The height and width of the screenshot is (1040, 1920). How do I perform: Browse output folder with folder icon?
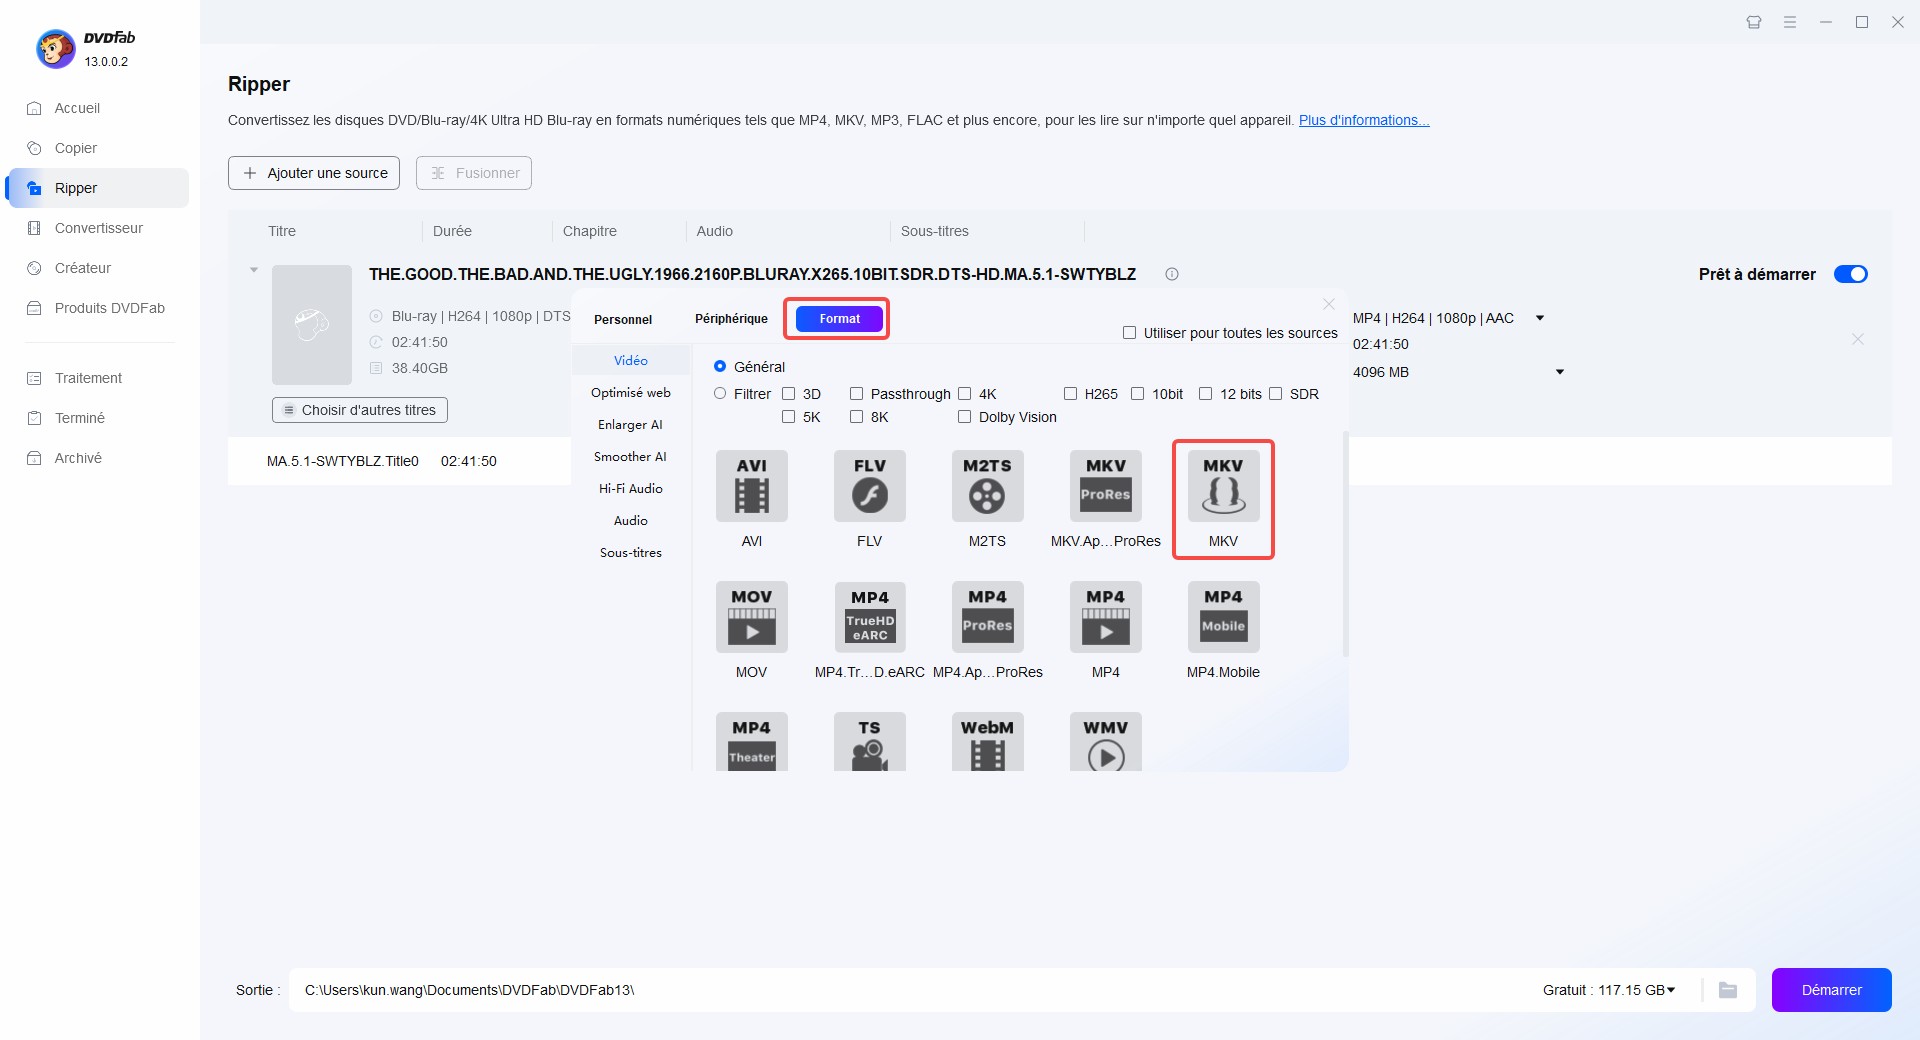pos(1728,990)
